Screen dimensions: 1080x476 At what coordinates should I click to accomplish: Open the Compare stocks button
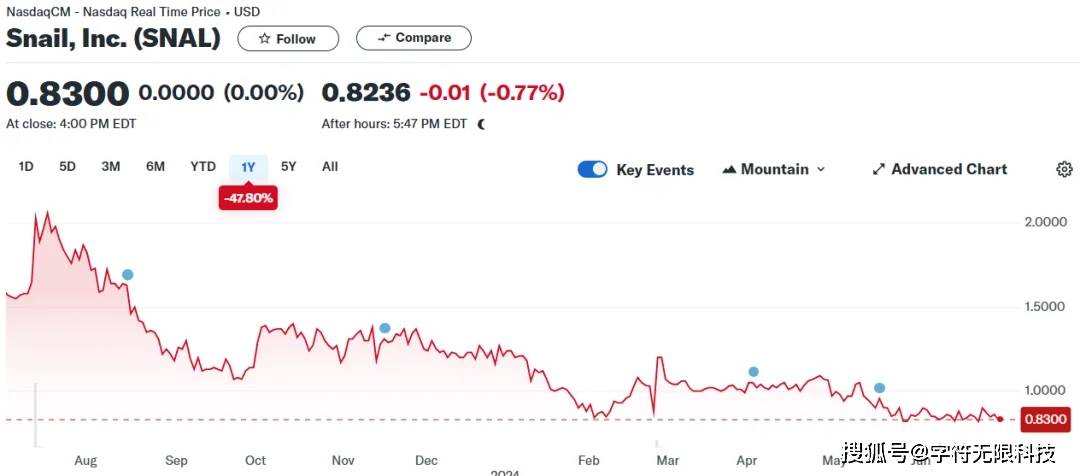click(413, 38)
